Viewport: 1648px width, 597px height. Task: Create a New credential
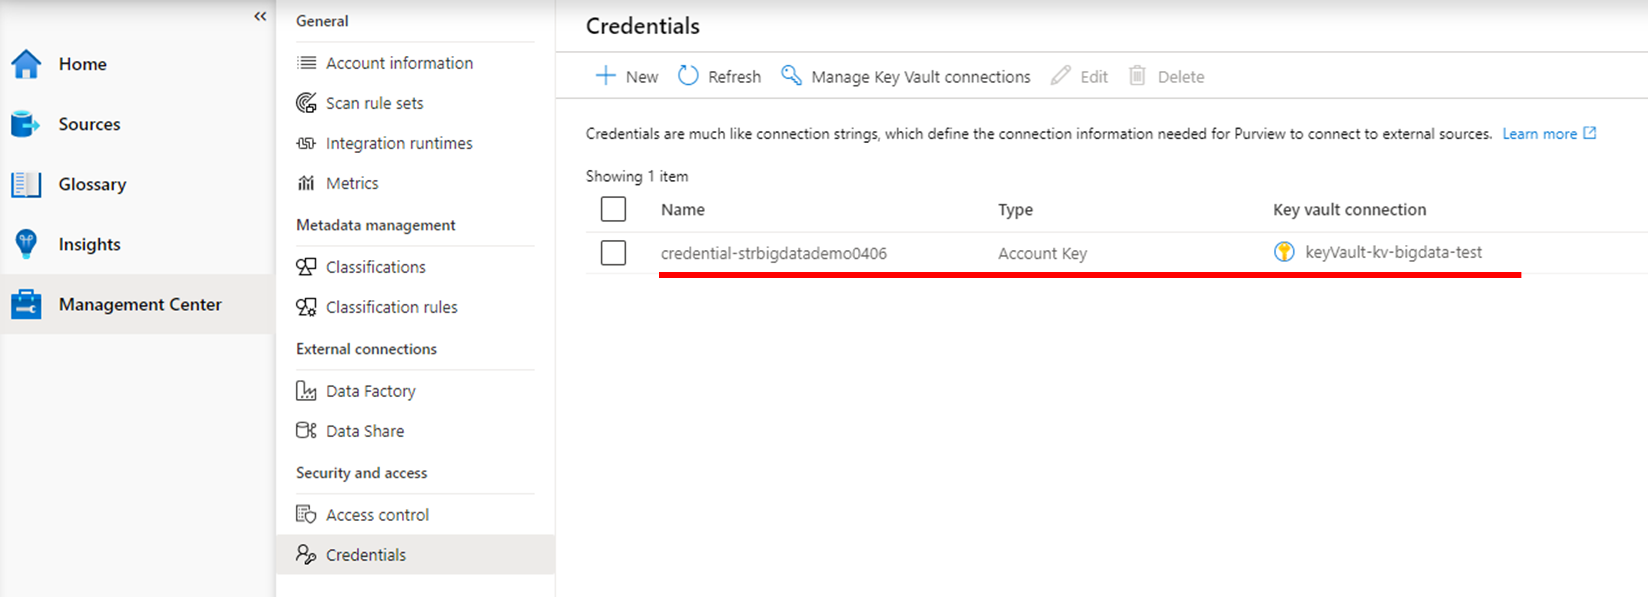(642, 77)
